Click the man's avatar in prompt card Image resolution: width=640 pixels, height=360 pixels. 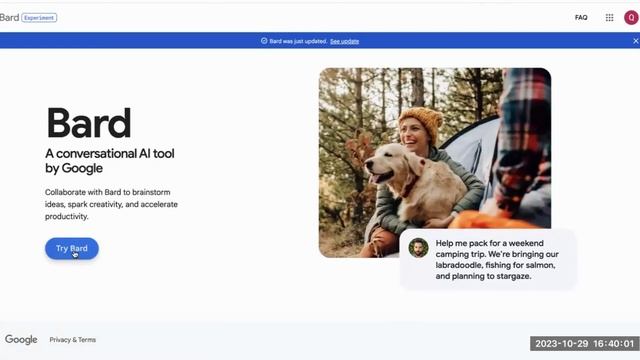(x=418, y=248)
